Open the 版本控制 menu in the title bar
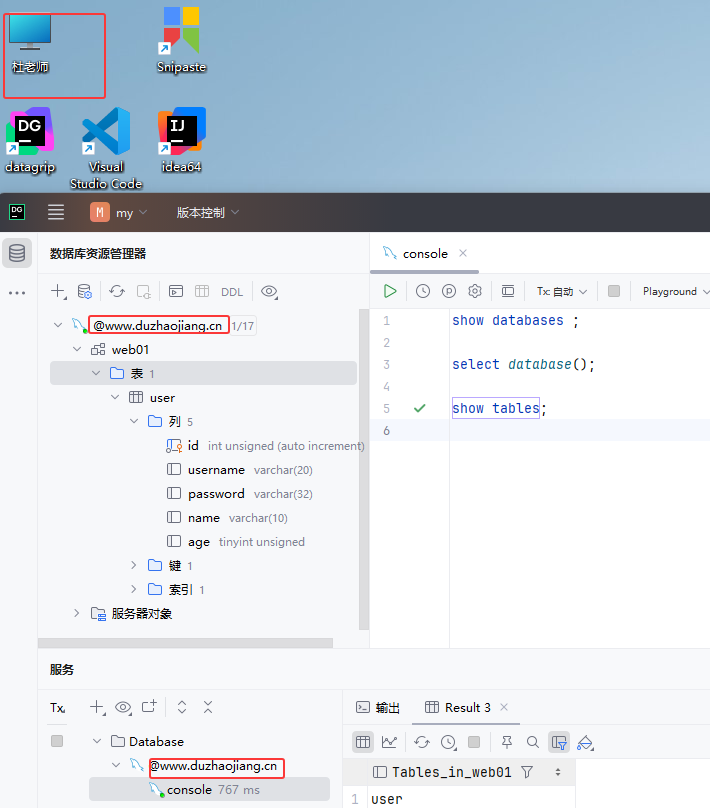Viewport: 710px width, 808px height. 207,212
